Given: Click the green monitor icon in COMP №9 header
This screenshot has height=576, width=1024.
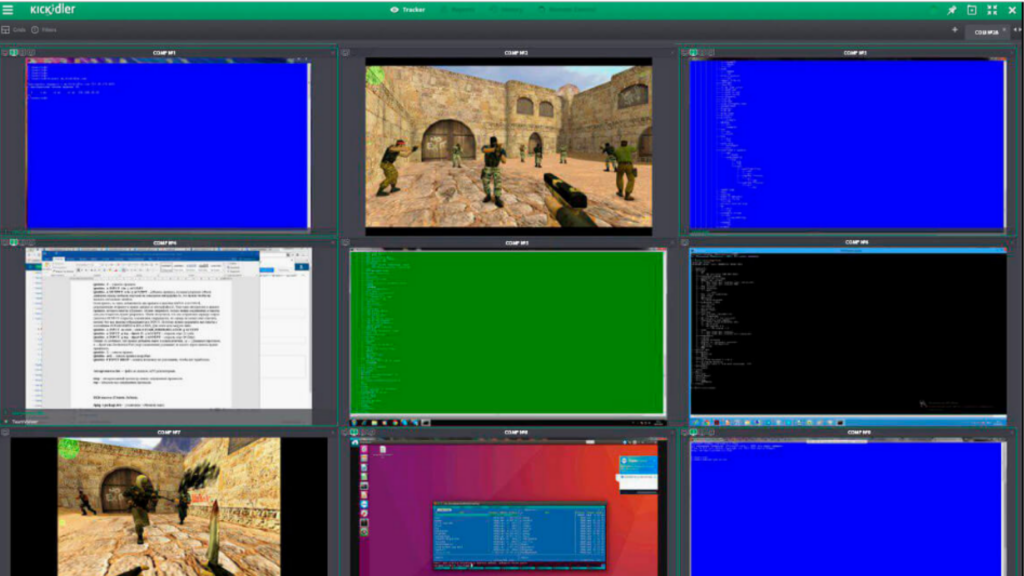Looking at the screenshot, I should pyautogui.click(x=694, y=432).
